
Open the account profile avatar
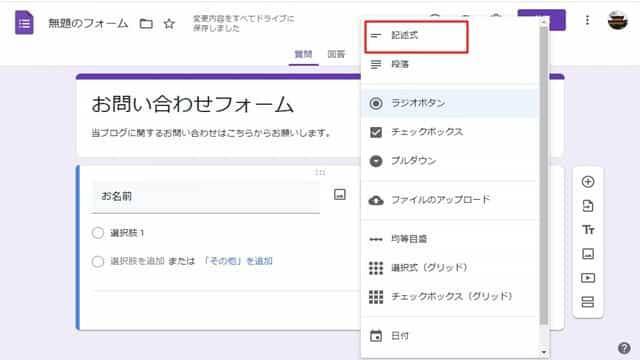[617, 20]
